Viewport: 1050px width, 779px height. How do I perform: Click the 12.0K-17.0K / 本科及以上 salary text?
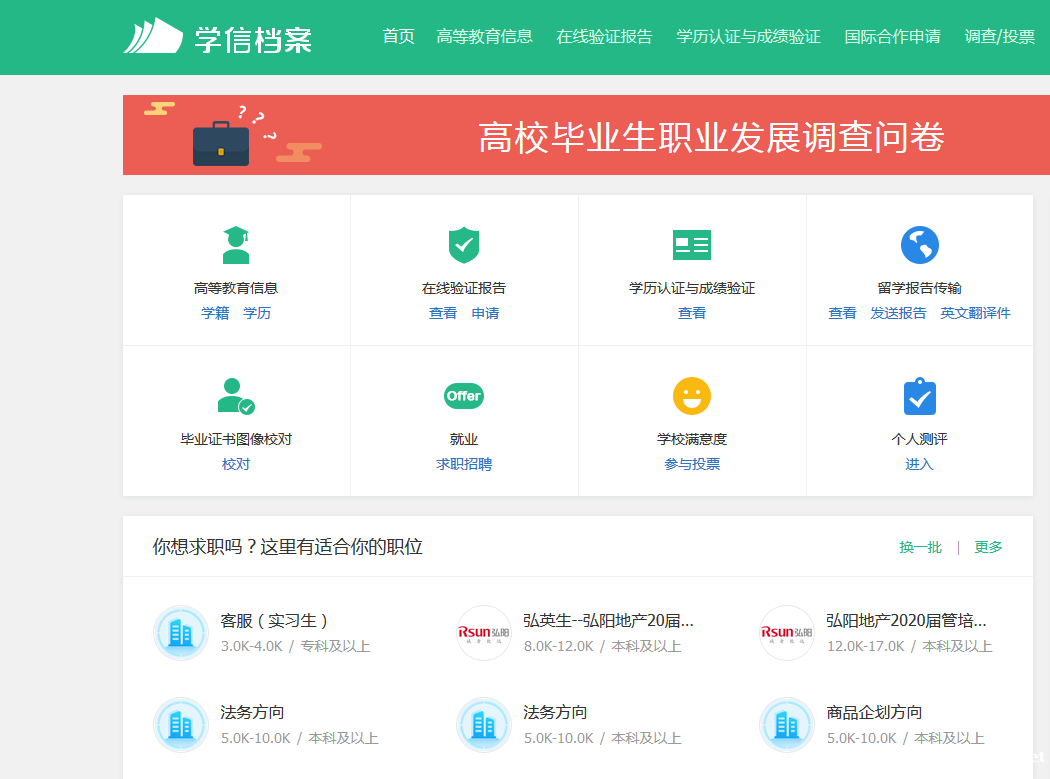pos(909,646)
